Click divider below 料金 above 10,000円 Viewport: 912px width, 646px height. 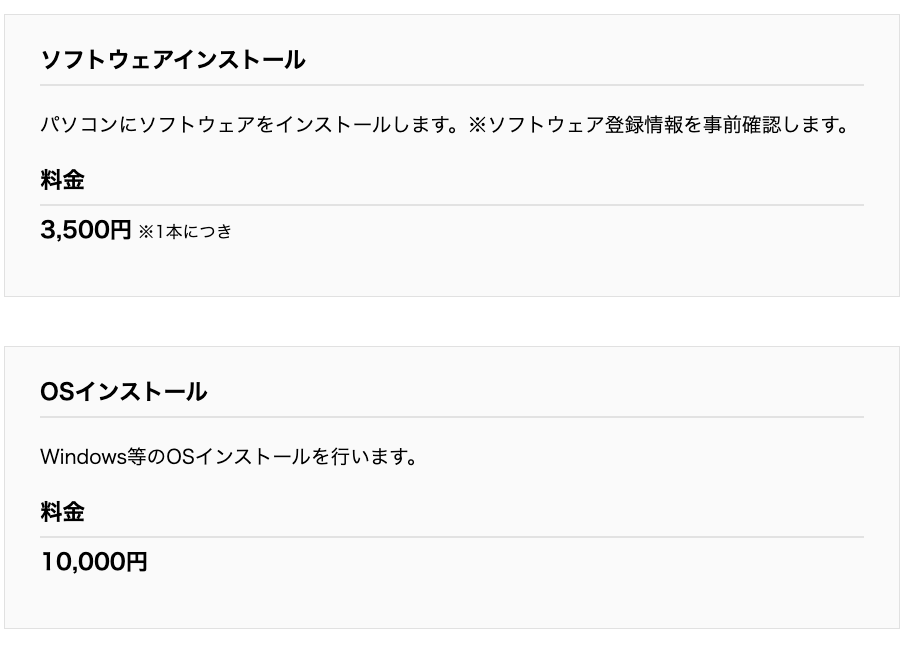point(452,537)
